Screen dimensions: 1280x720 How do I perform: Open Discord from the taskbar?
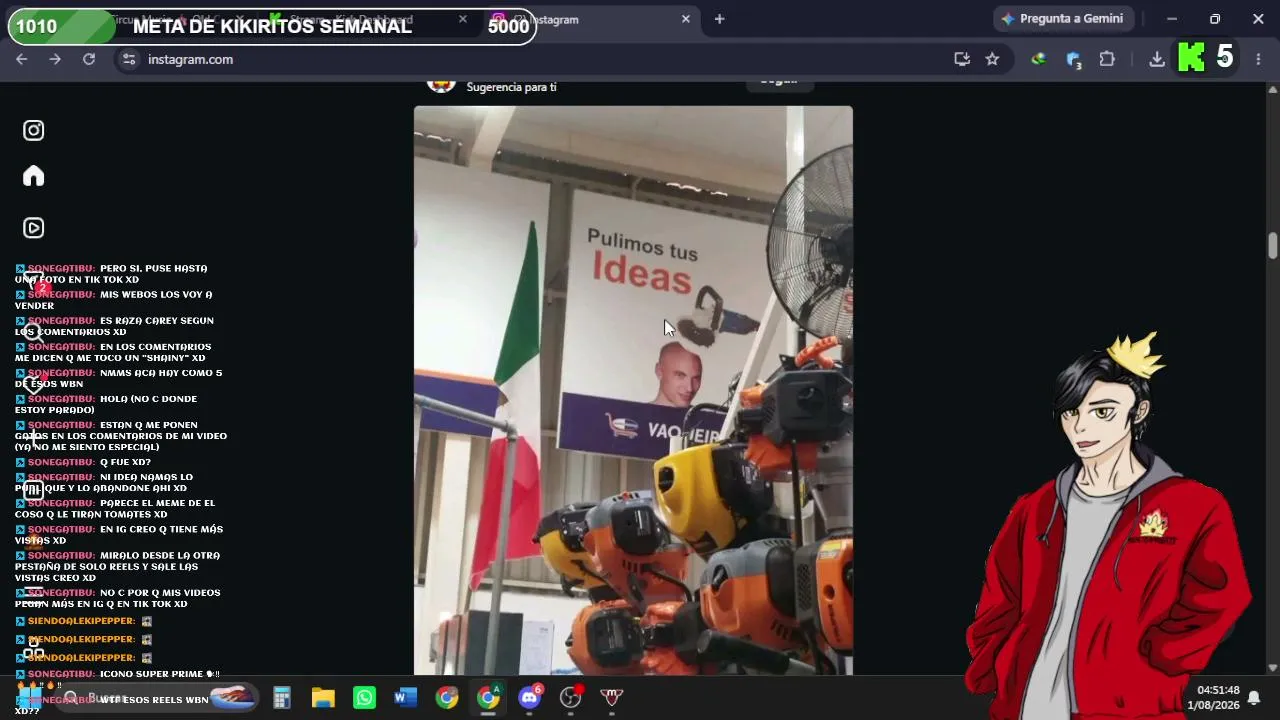pyautogui.click(x=530, y=697)
